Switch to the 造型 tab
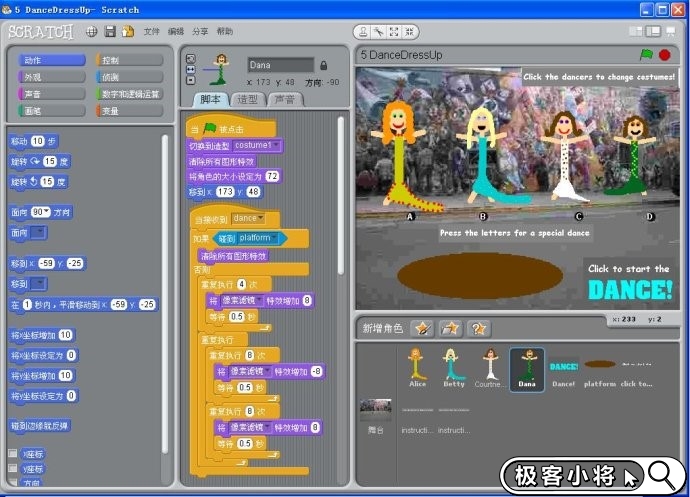 (246, 100)
